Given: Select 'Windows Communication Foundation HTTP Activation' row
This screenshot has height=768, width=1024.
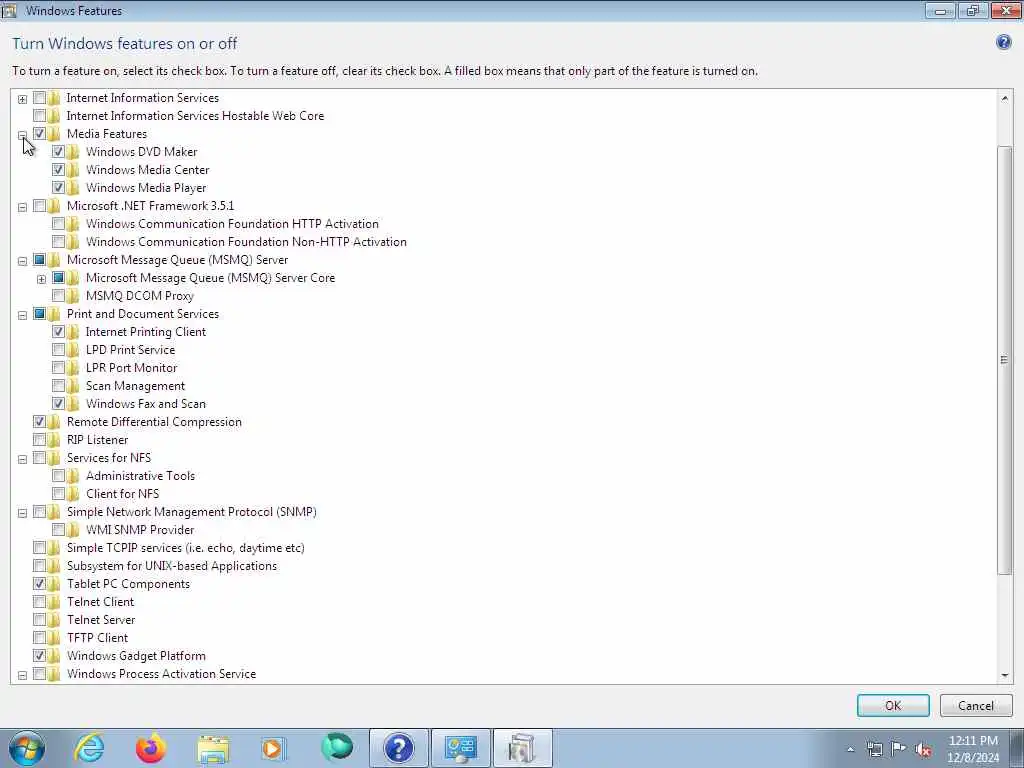Looking at the screenshot, I should click(232, 223).
